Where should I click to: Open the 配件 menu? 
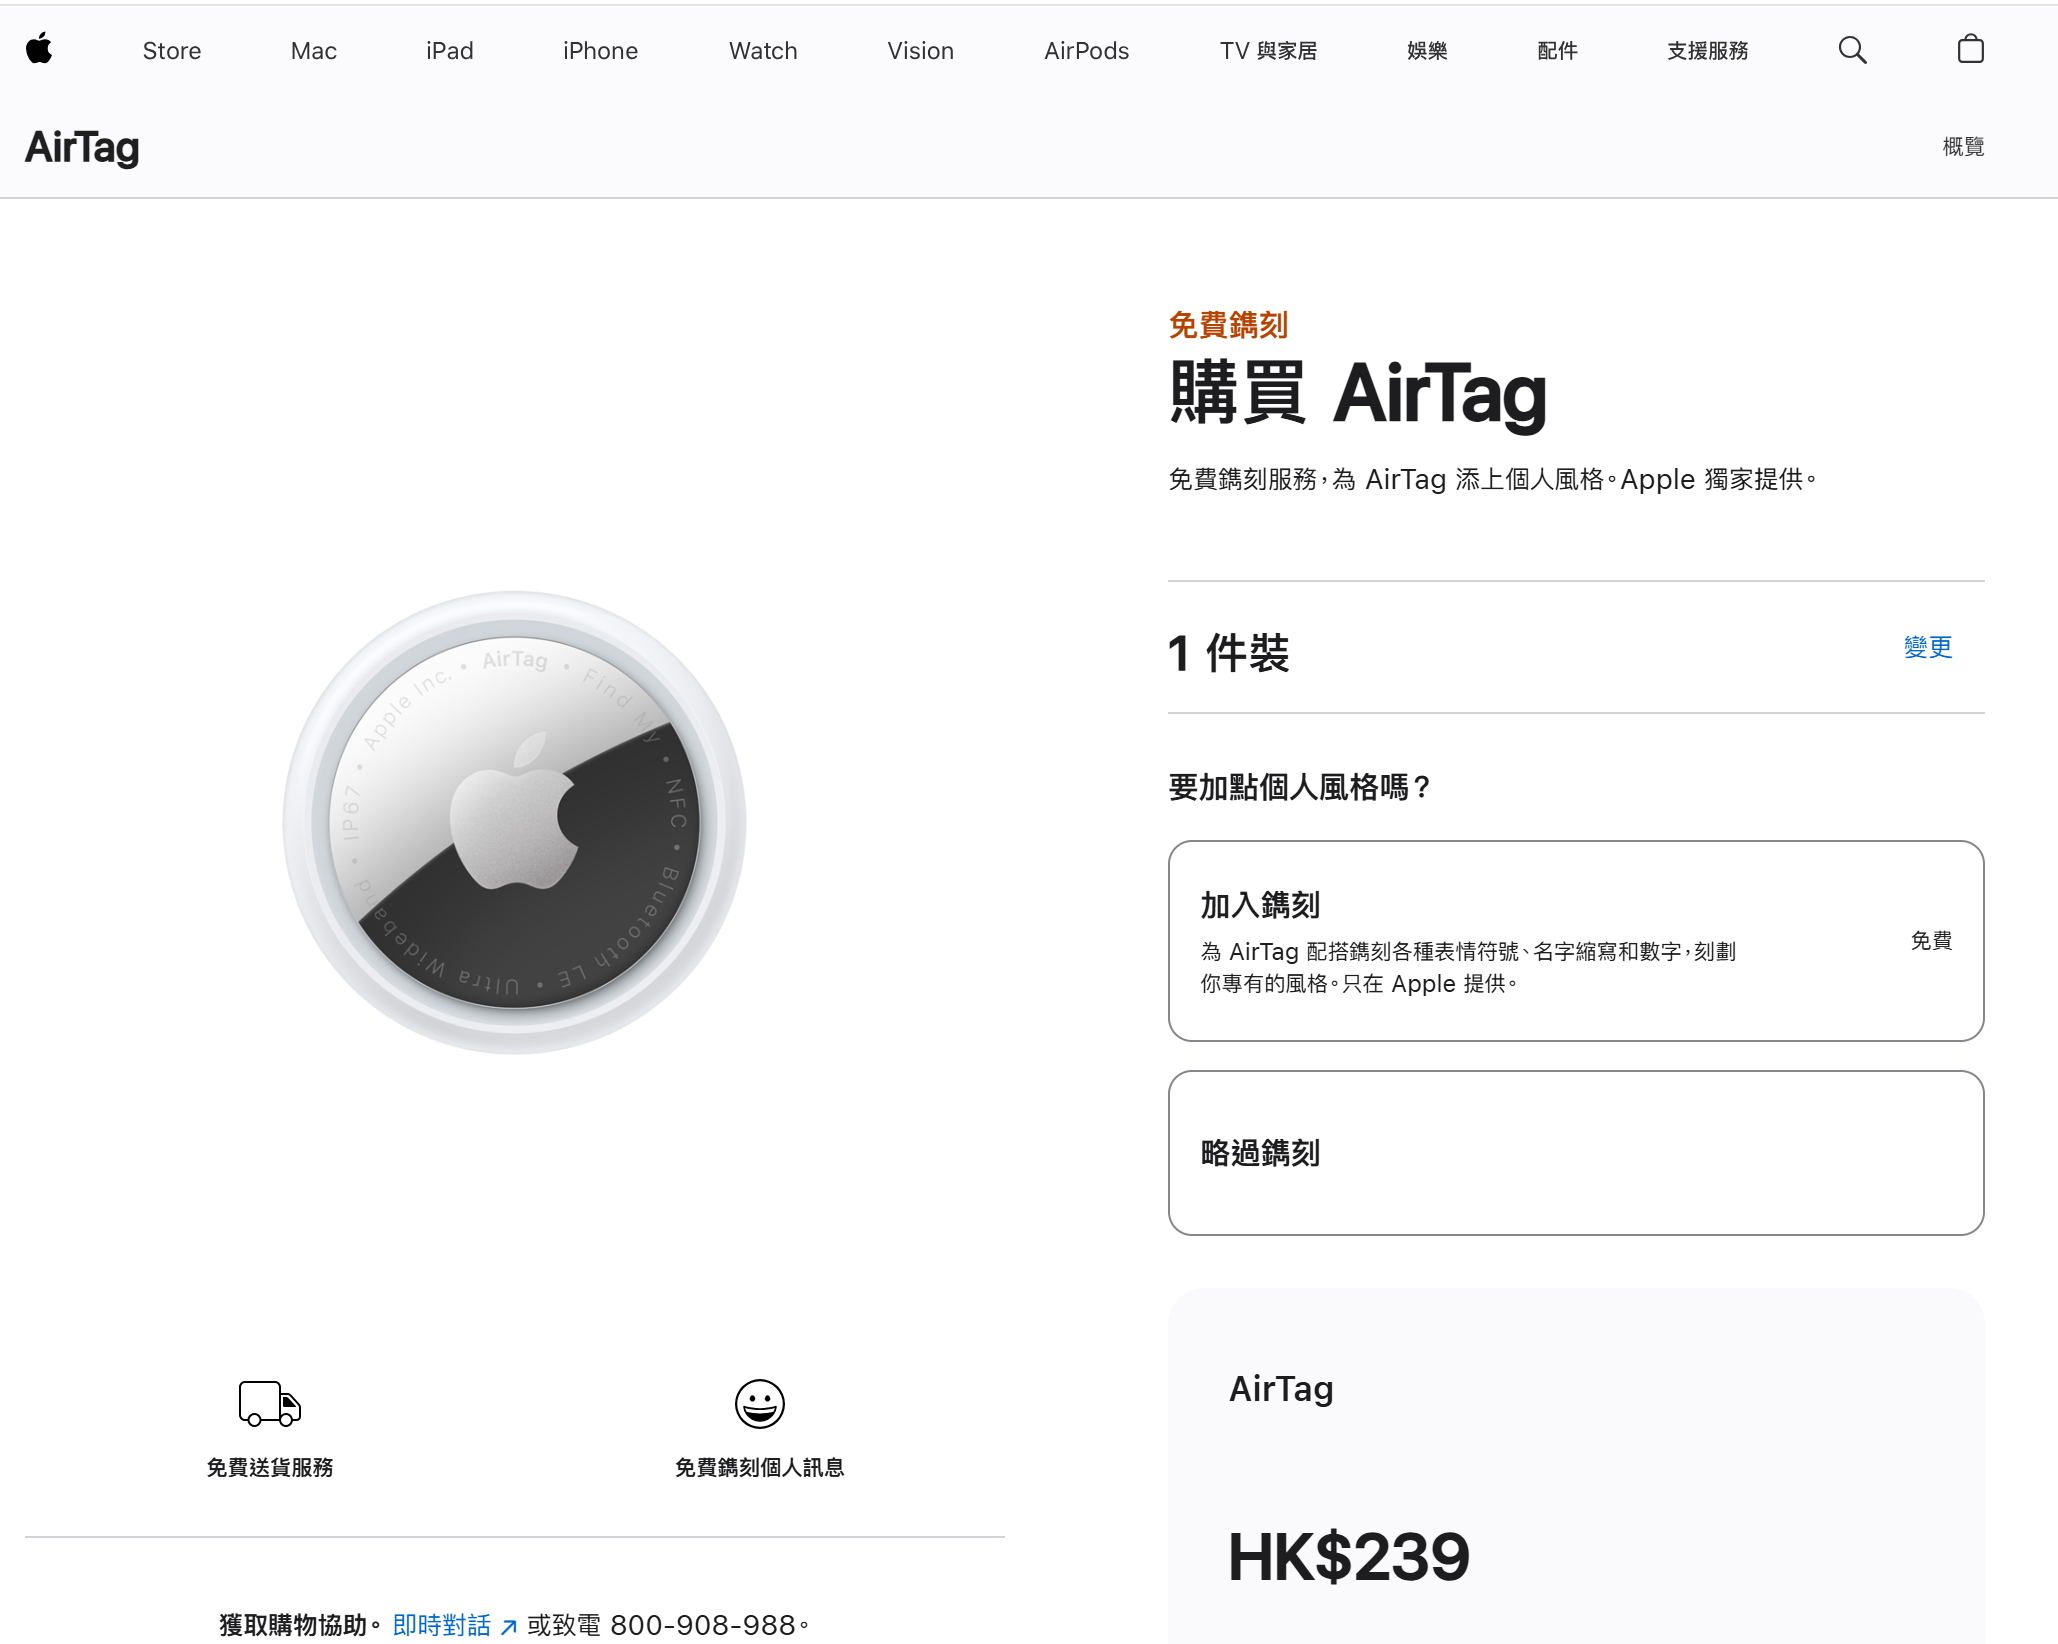click(x=1557, y=51)
